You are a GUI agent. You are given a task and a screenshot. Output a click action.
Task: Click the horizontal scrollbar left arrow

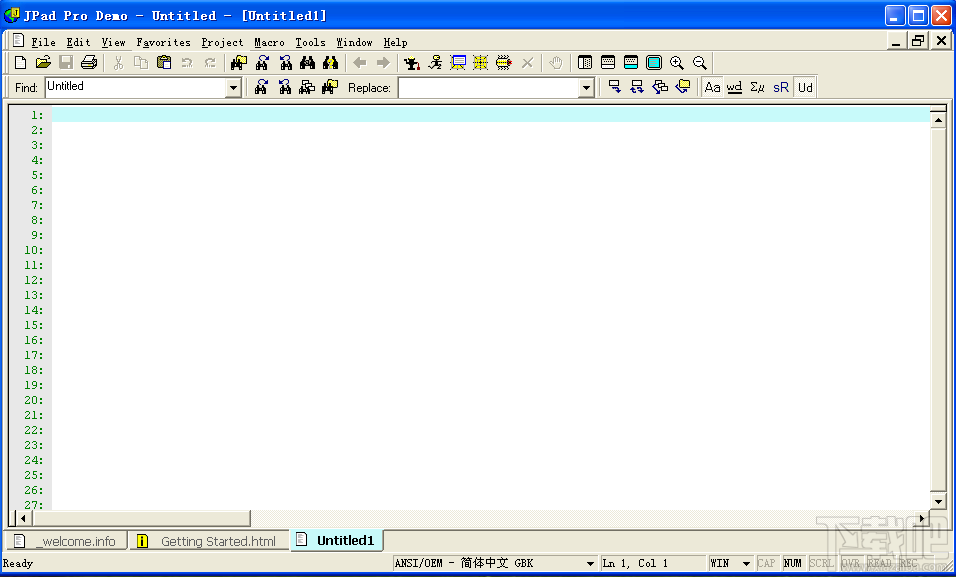[23, 518]
